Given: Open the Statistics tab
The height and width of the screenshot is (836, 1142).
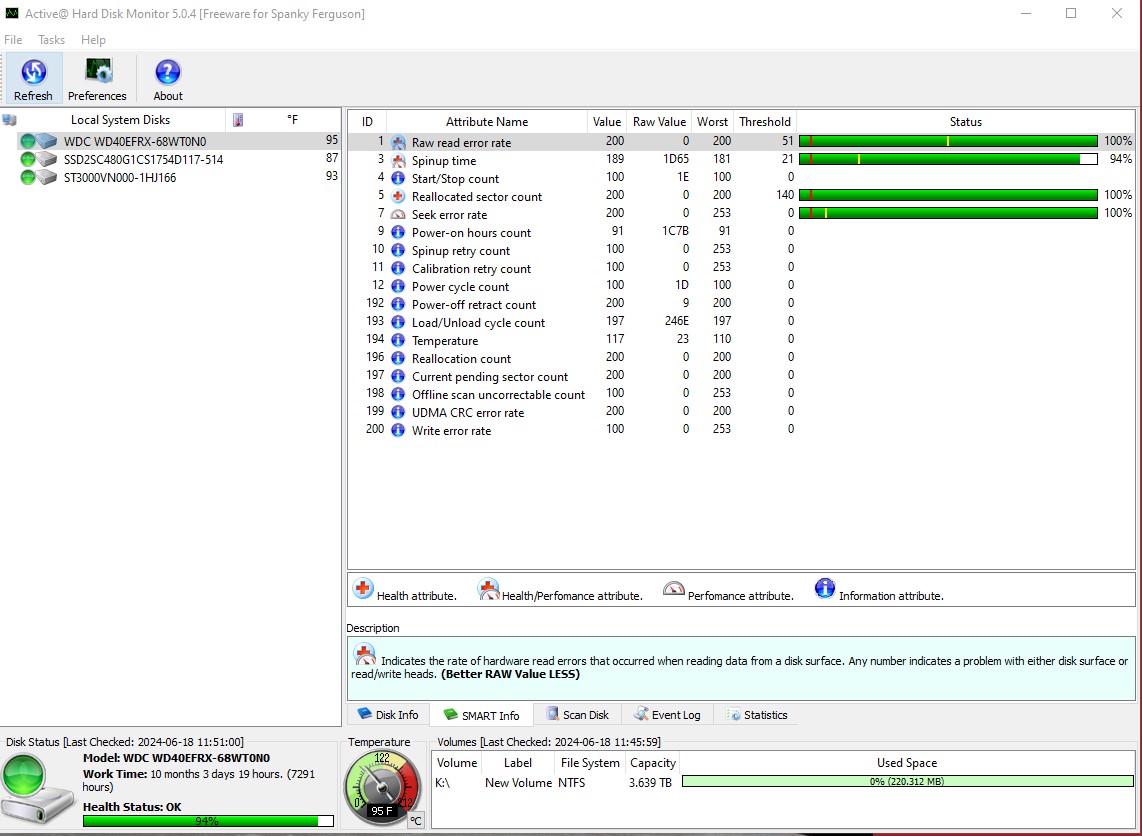Looking at the screenshot, I should coord(757,715).
